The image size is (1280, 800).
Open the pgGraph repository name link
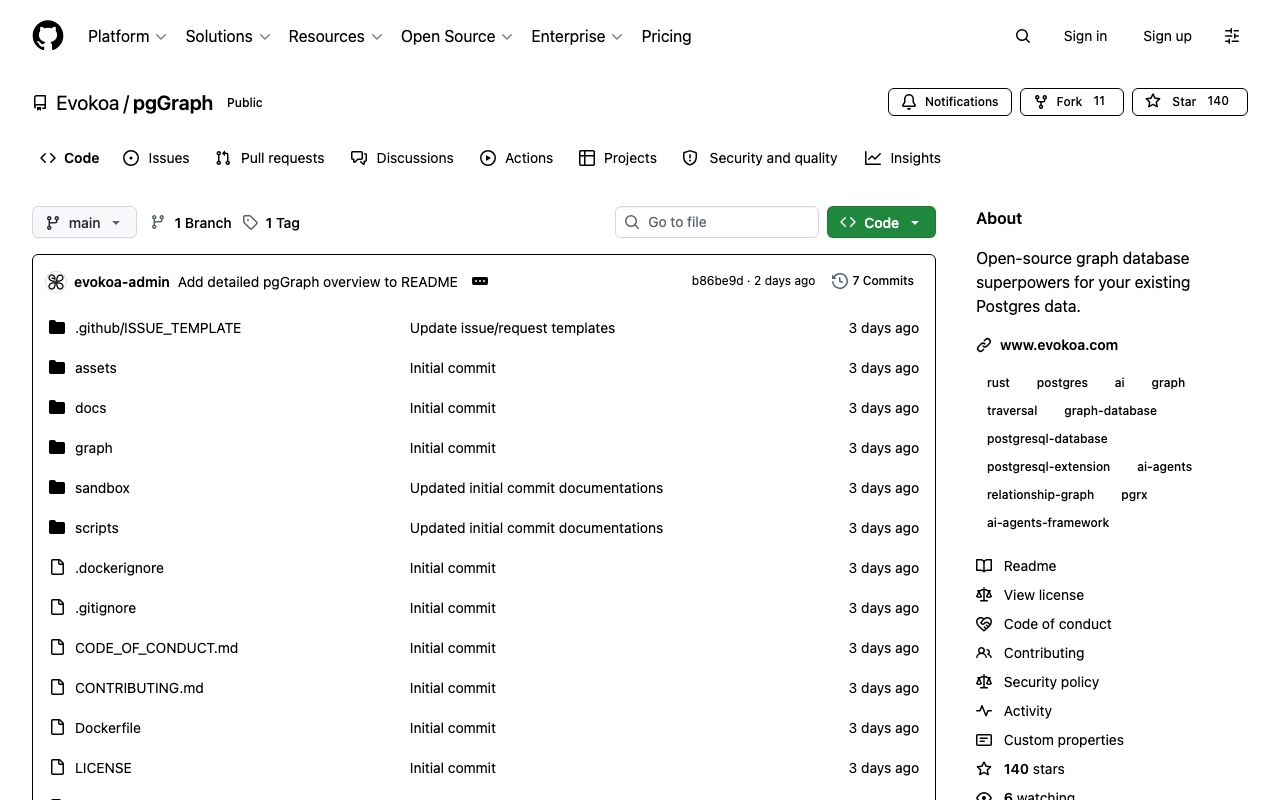point(173,103)
